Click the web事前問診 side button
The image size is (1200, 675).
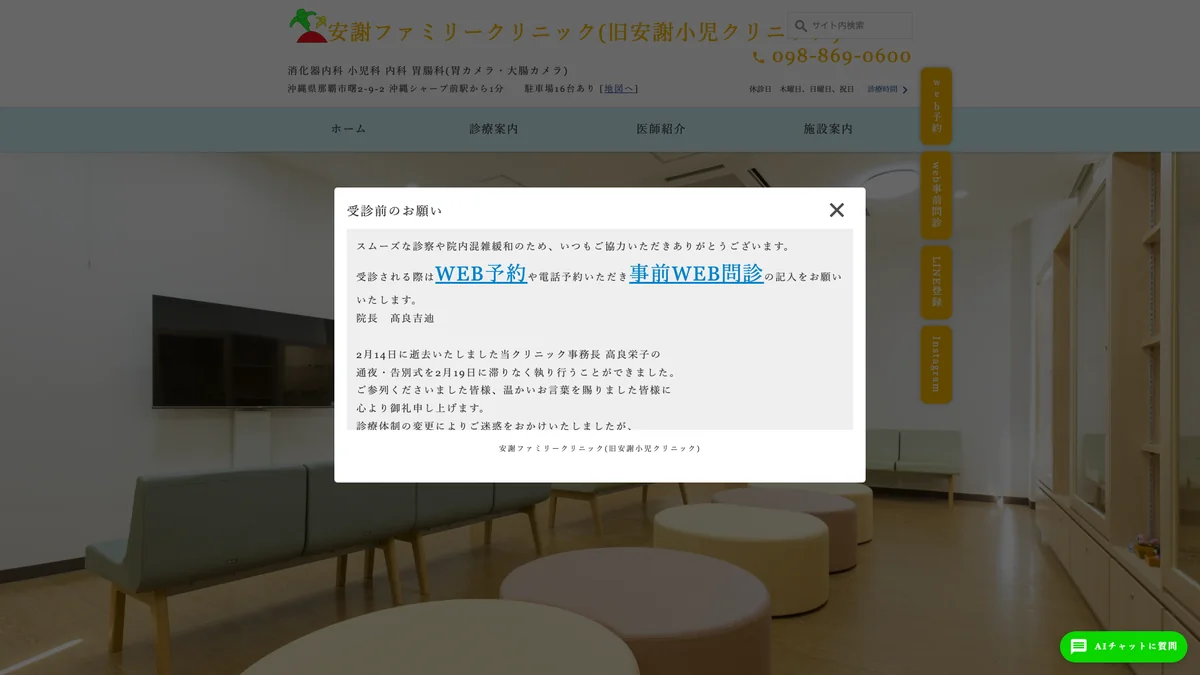click(936, 195)
